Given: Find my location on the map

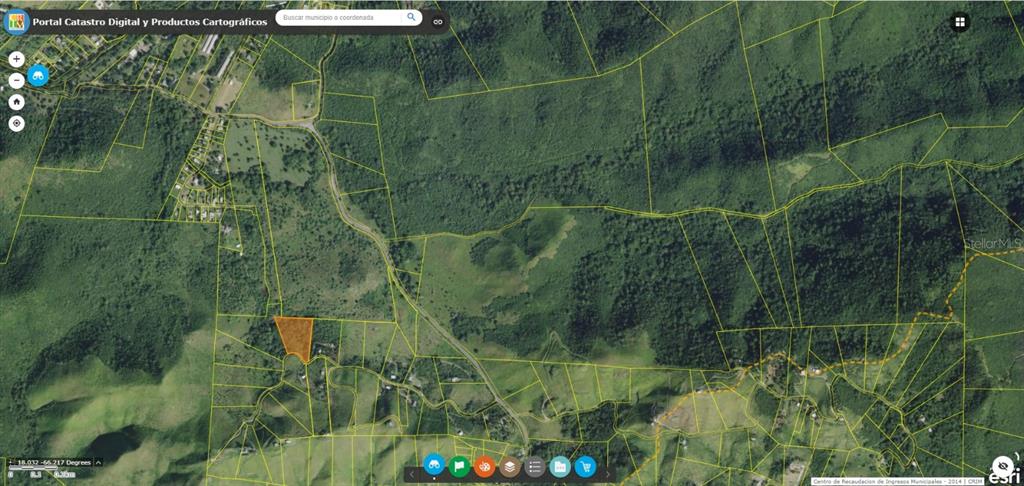Looking at the screenshot, I should pos(16,124).
